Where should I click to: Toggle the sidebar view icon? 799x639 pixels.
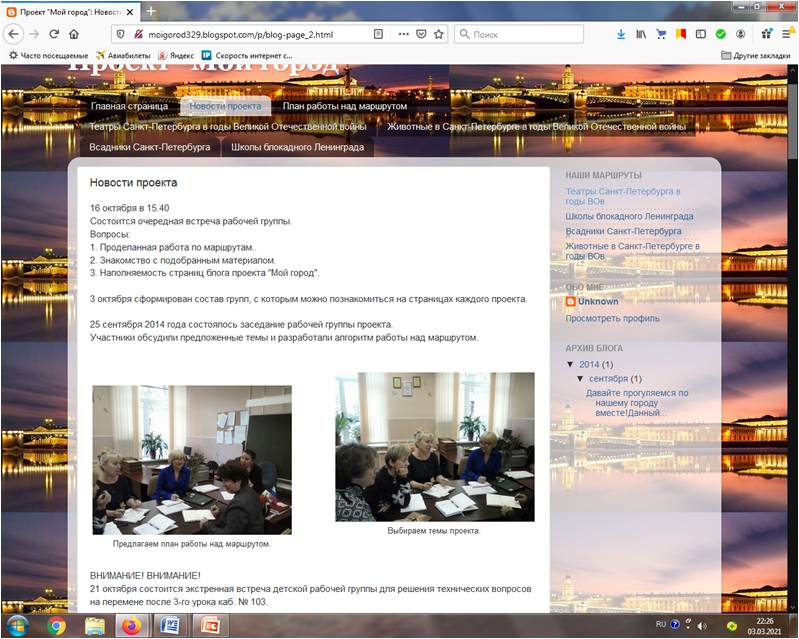click(701, 34)
